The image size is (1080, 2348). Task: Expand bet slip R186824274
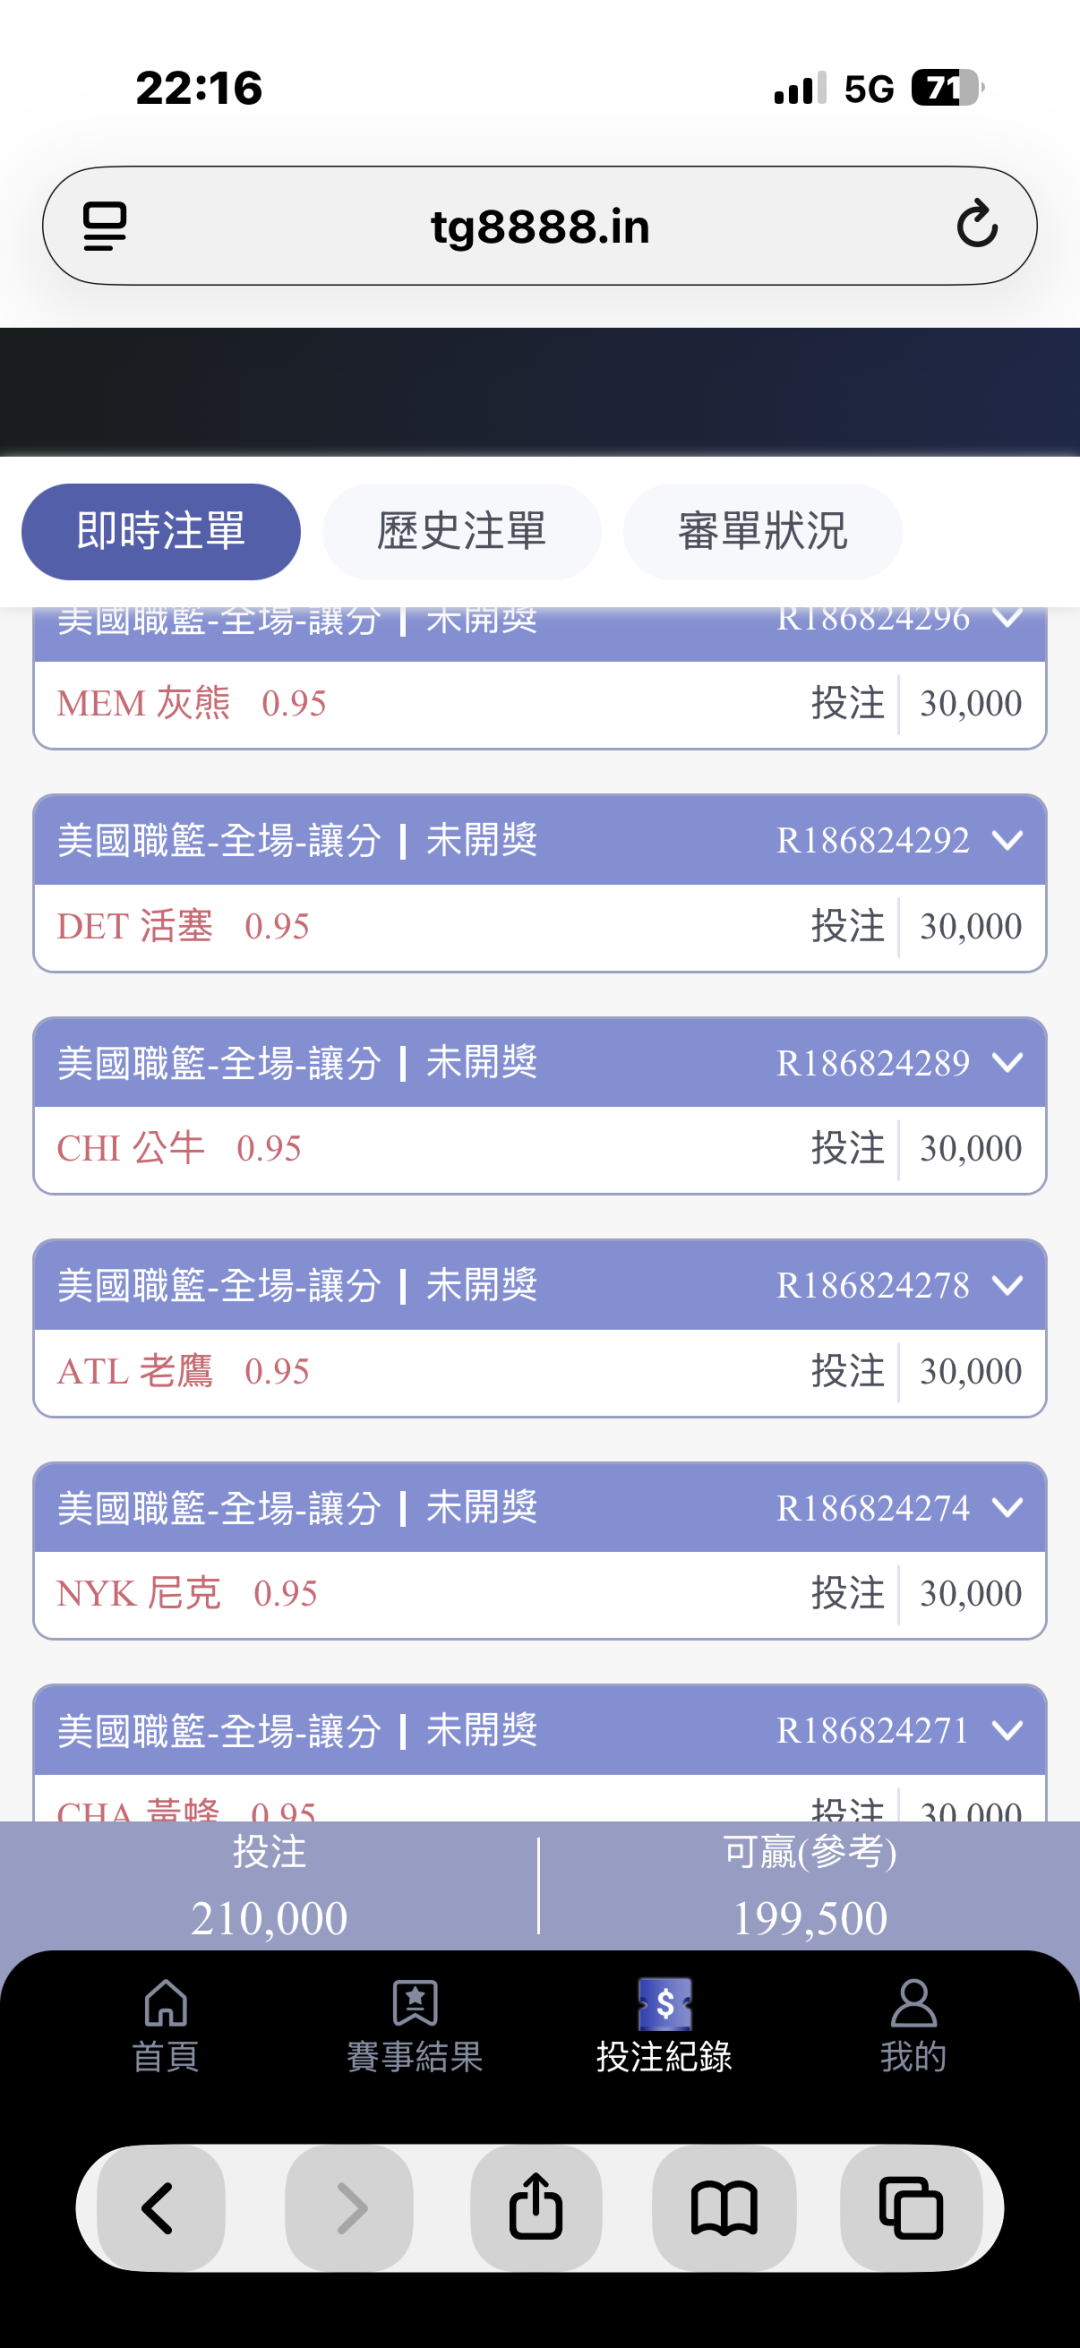pos(1008,1507)
